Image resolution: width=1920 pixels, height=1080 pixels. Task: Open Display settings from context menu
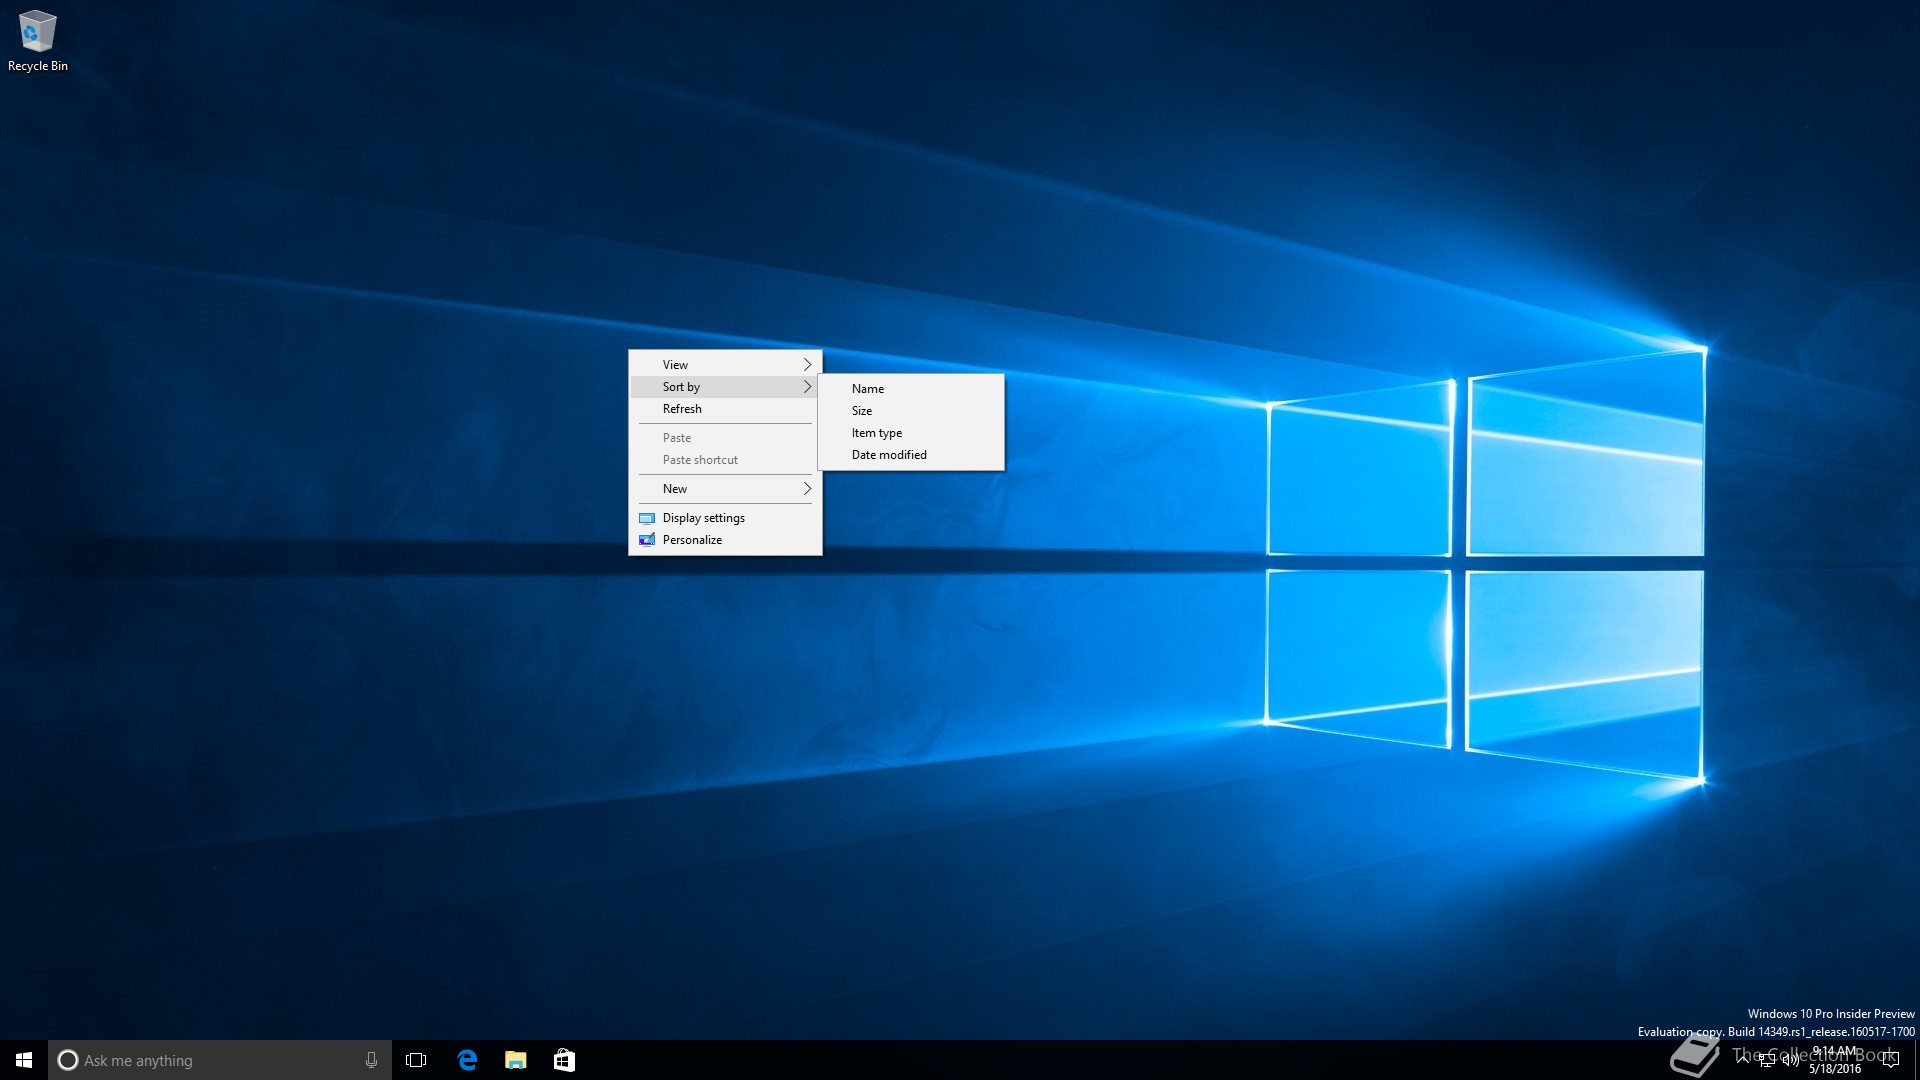(x=725, y=518)
